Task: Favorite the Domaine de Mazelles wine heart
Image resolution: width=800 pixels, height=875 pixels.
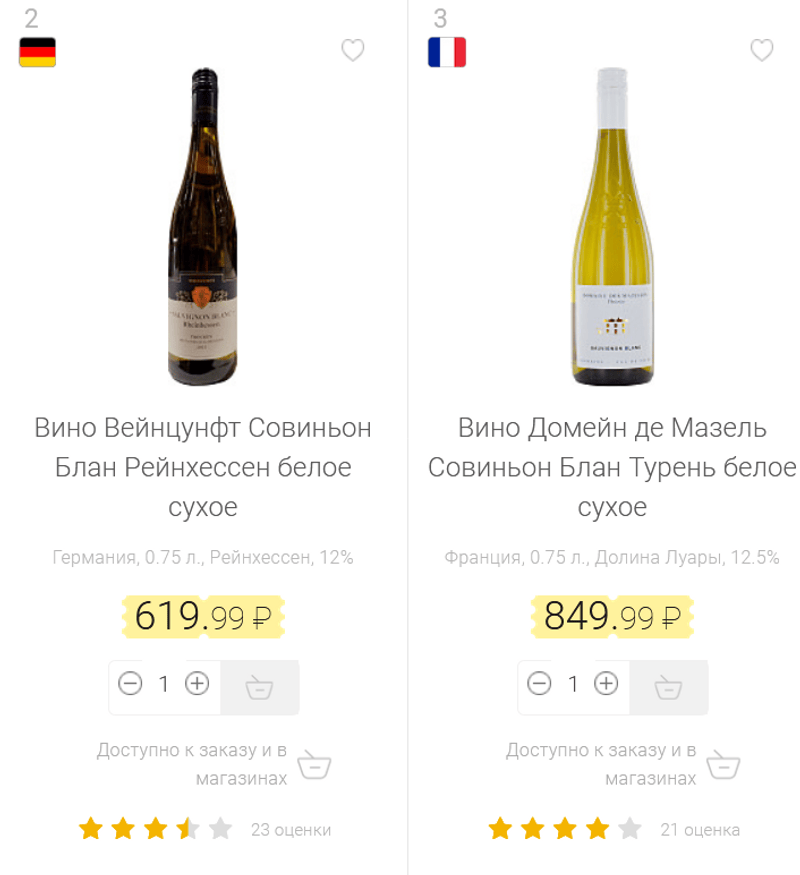Action: [x=762, y=50]
